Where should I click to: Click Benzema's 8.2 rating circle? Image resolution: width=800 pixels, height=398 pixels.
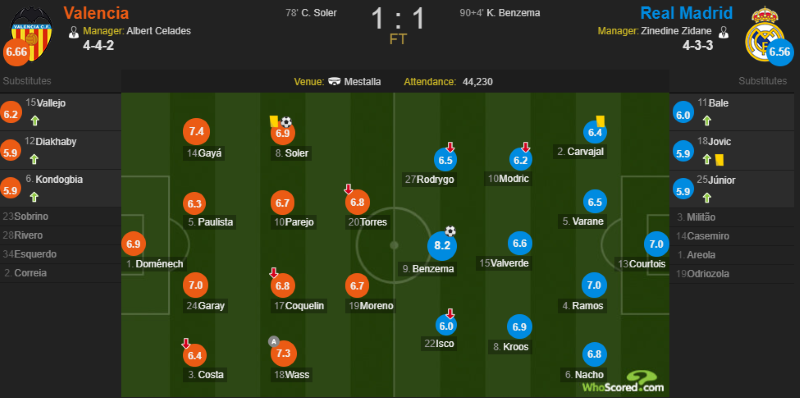pos(442,245)
